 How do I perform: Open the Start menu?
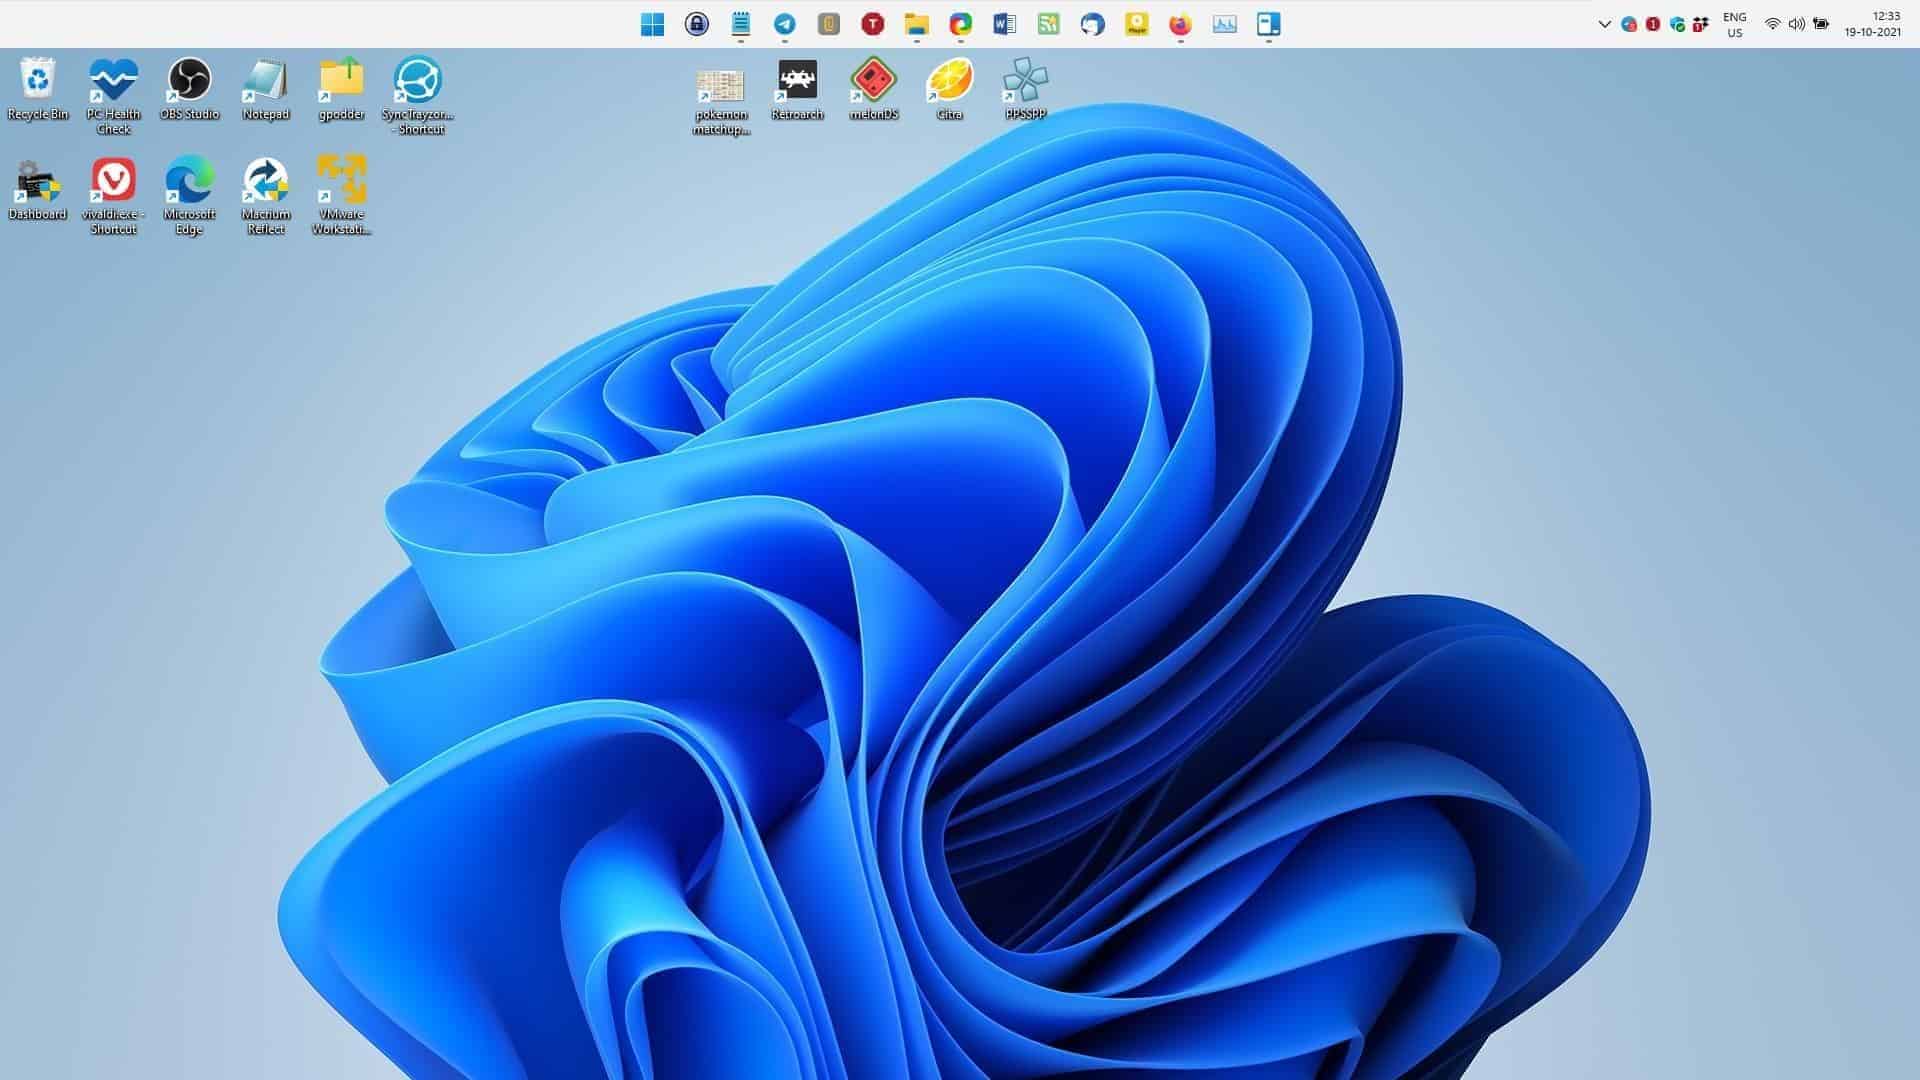pyautogui.click(x=653, y=25)
